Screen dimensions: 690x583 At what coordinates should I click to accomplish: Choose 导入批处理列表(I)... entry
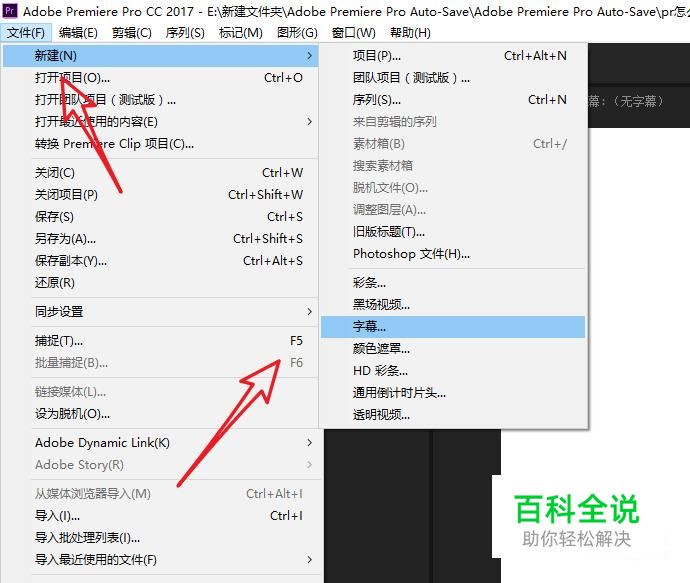click(161, 538)
